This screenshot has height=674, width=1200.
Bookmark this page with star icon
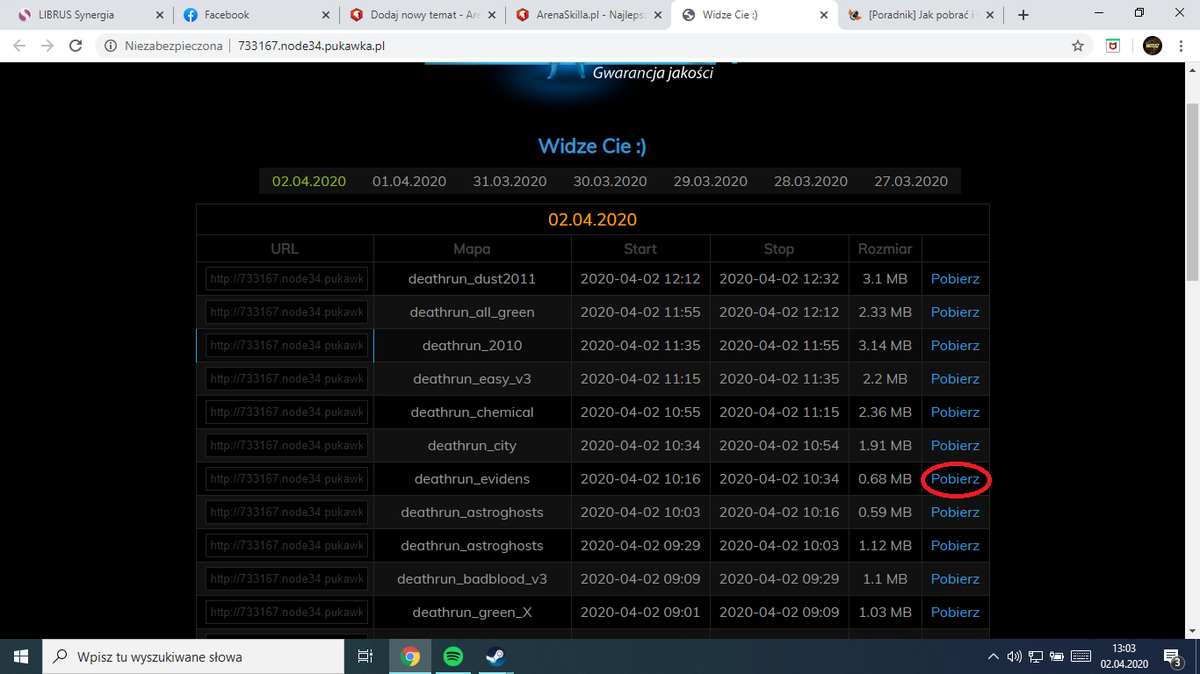pos(1077,46)
